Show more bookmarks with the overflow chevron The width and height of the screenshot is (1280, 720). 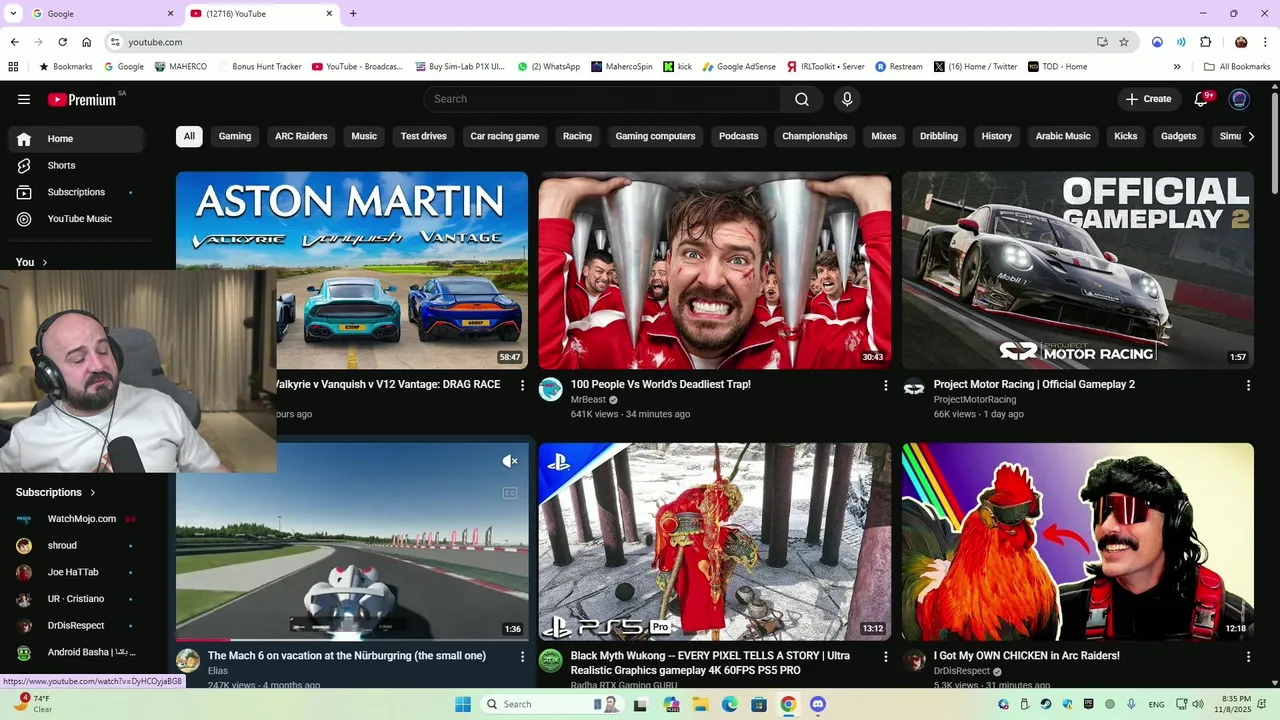pyautogui.click(x=1177, y=67)
